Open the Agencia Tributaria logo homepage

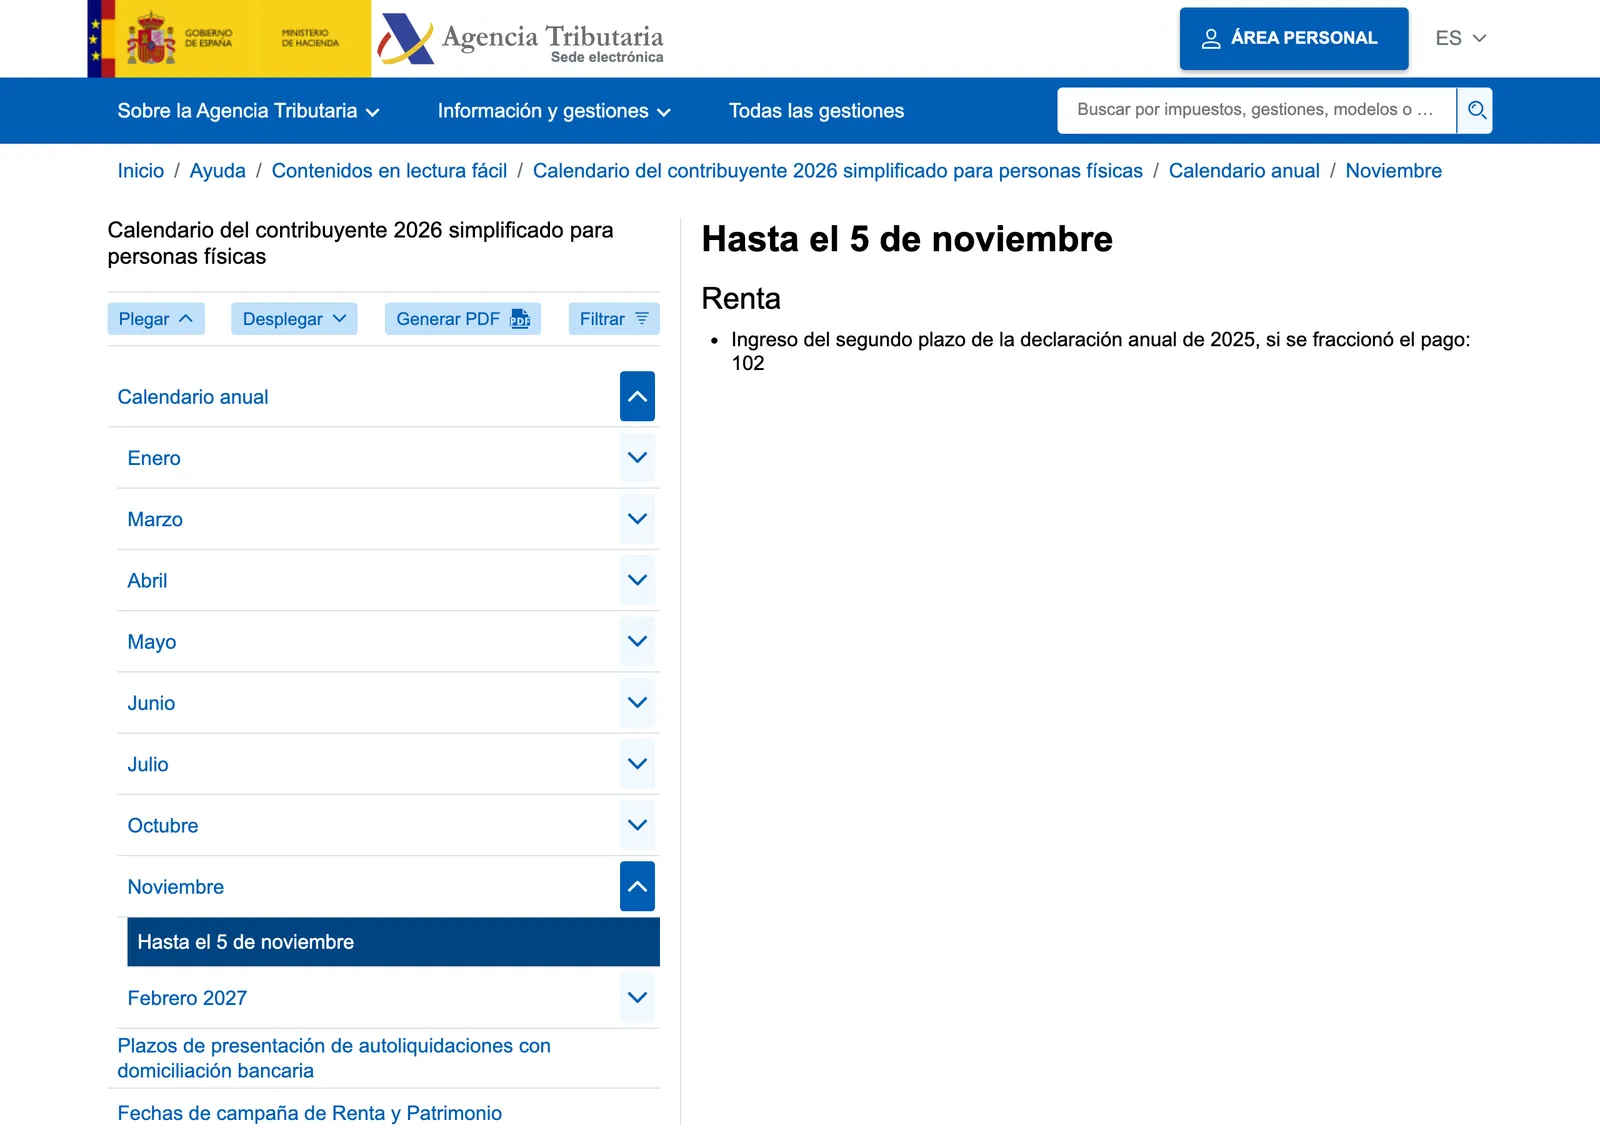520,39
